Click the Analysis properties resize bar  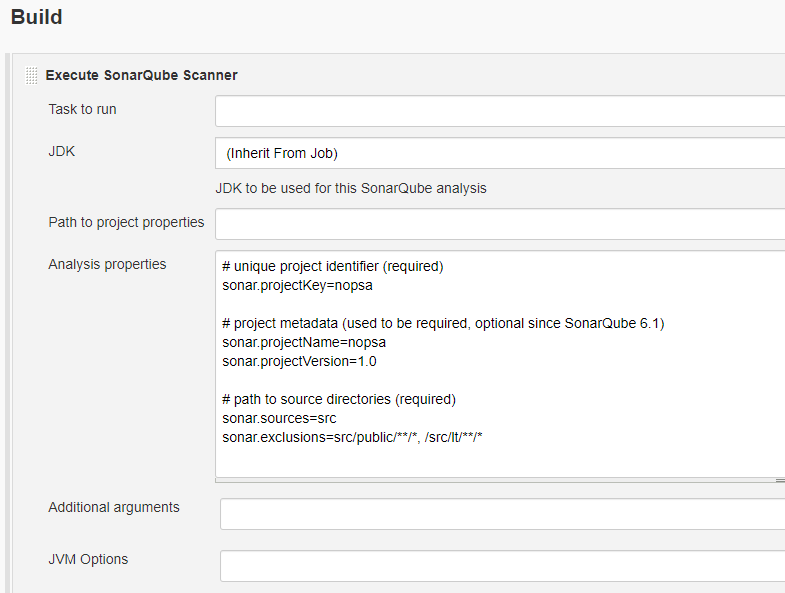pos(500,480)
